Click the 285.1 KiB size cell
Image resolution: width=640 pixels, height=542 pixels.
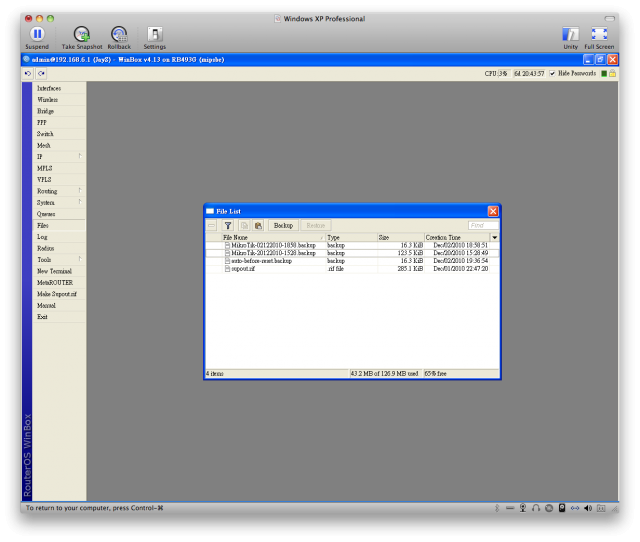click(410, 269)
